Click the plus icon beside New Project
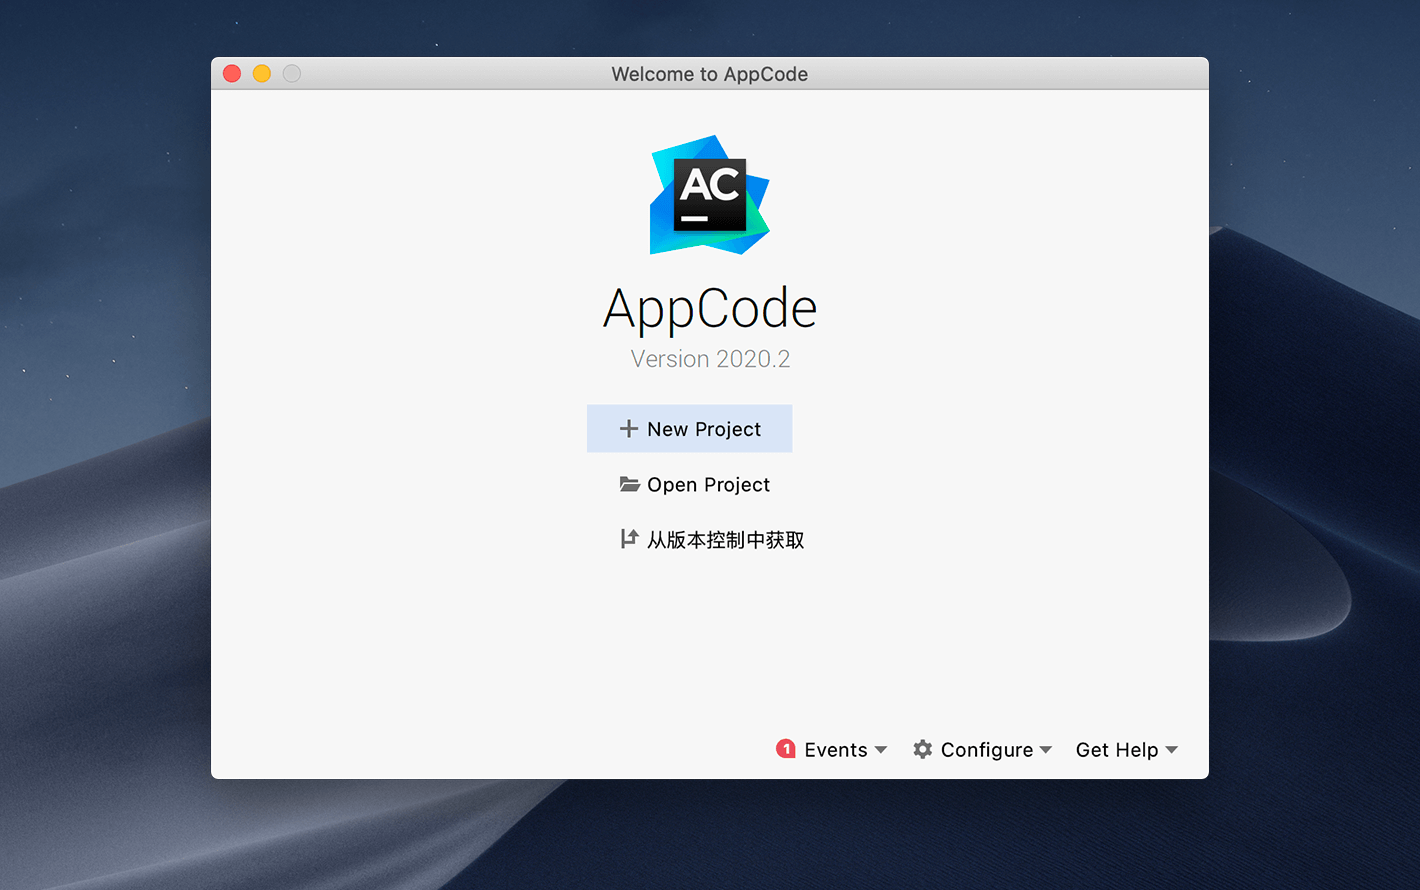The image size is (1420, 890). pos(628,429)
